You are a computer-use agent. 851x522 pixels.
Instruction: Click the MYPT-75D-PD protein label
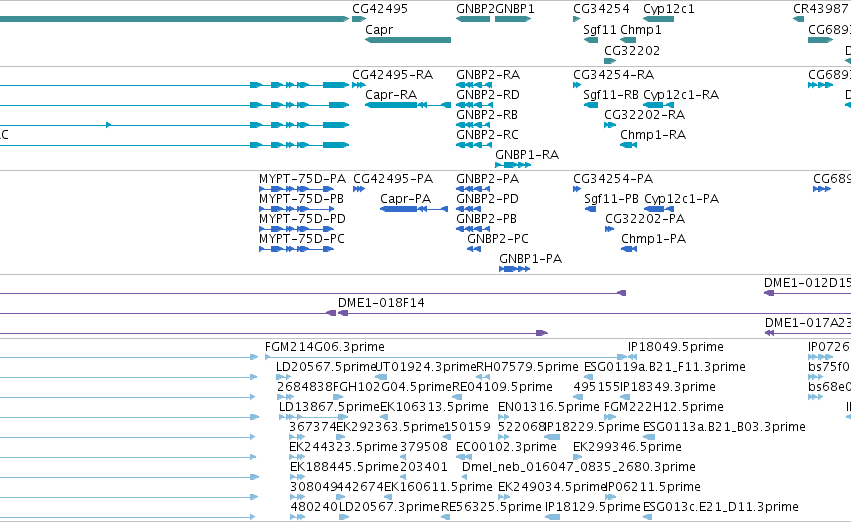[x=302, y=219]
